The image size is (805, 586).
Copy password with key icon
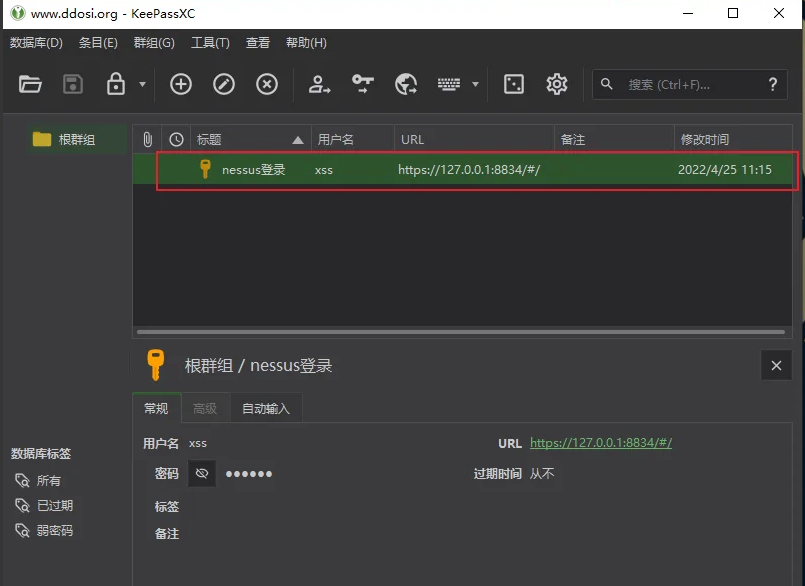pyautogui.click(x=362, y=84)
